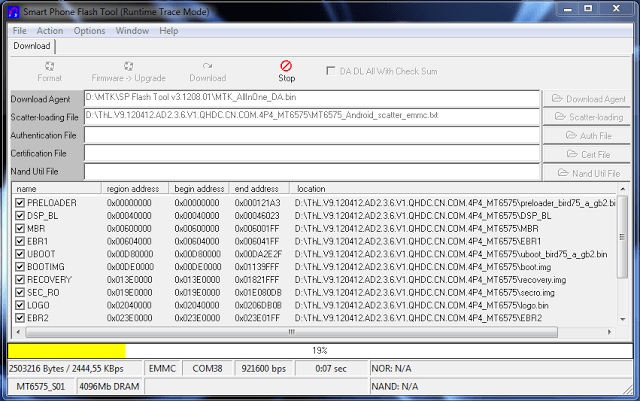Click the NAND: N/A status cell

click(500, 386)
